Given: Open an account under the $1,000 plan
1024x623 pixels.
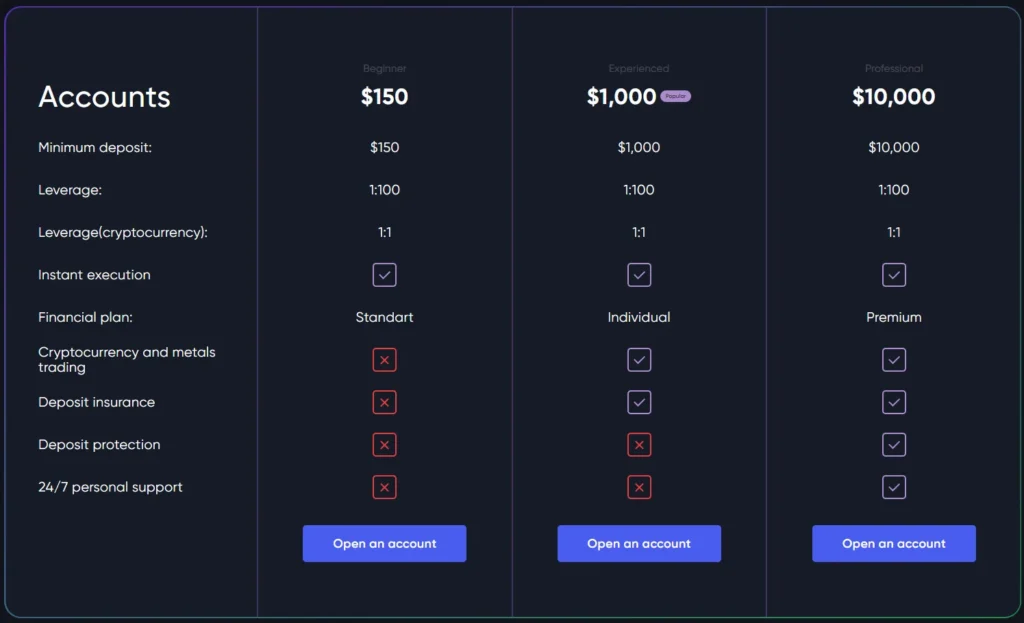Looking at the screenshot, I should [x=639, y=544].
